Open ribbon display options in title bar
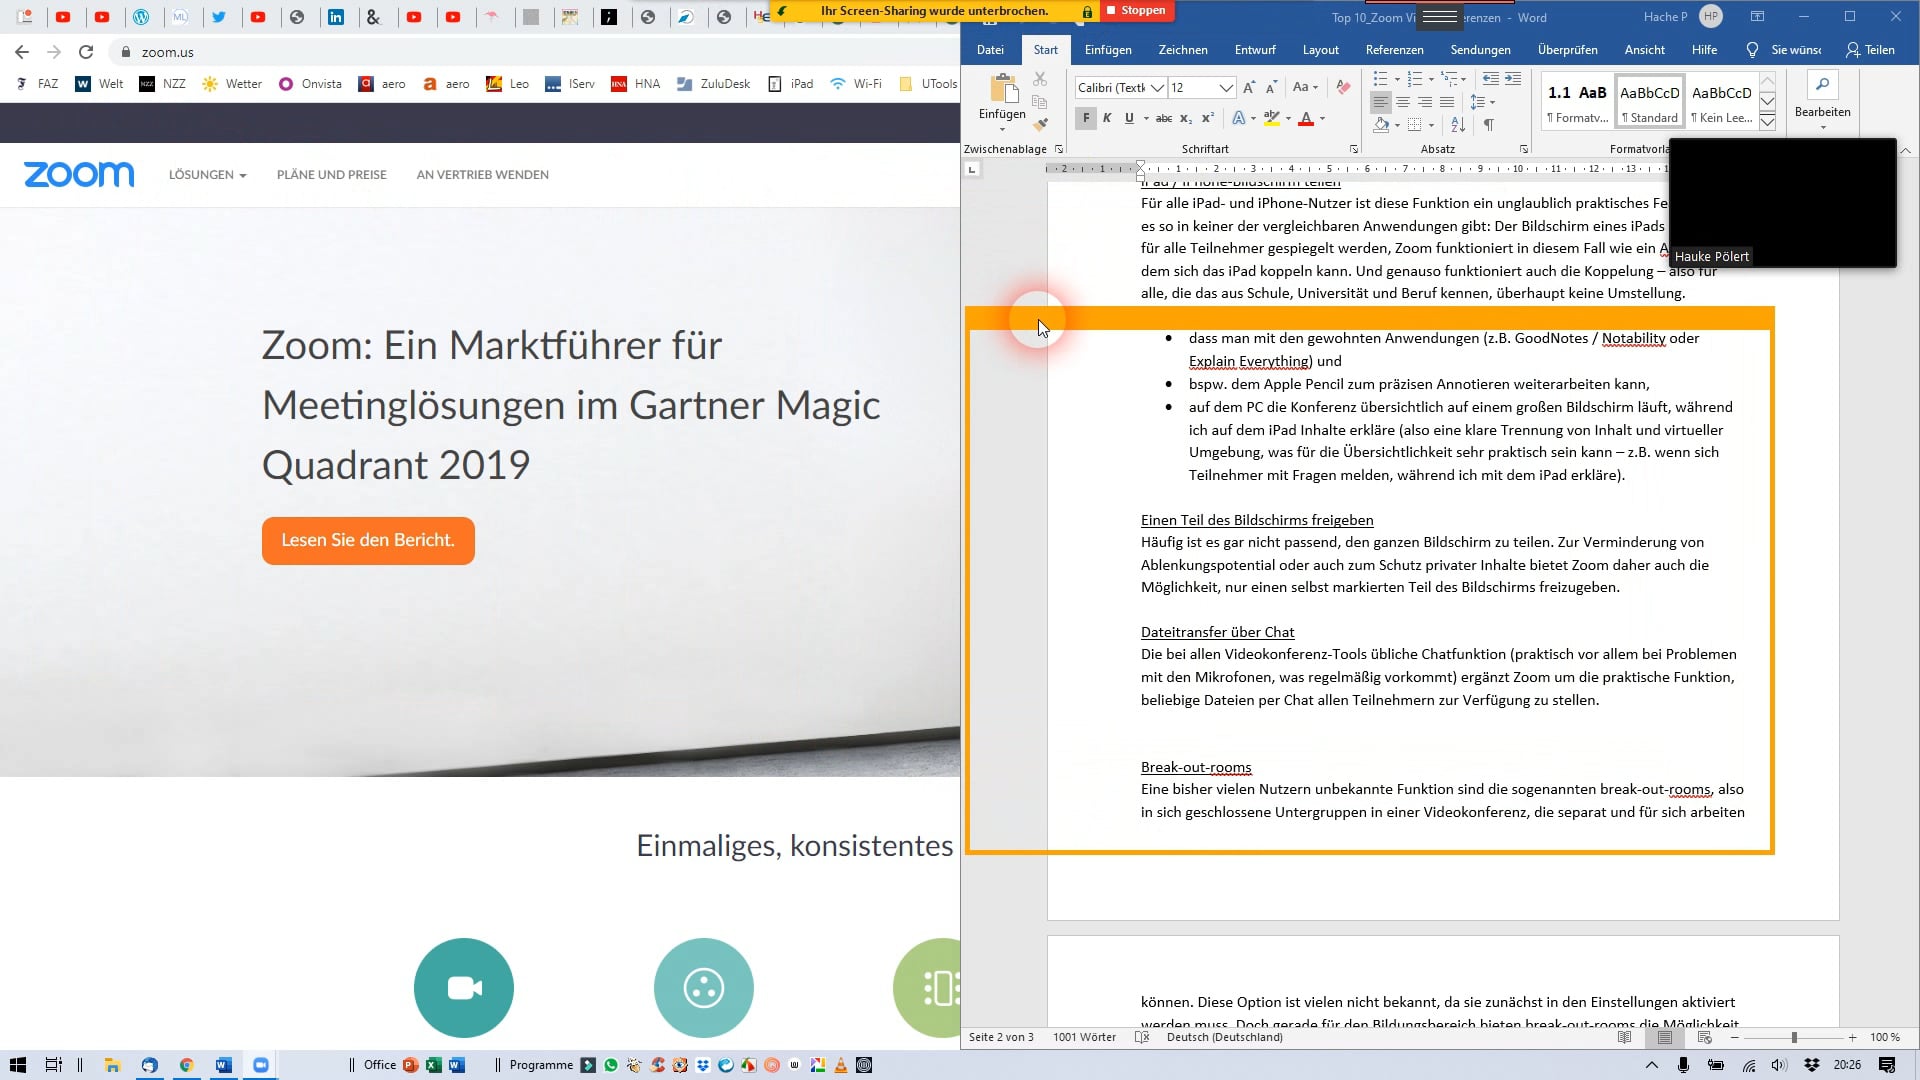 (1757, 17)
